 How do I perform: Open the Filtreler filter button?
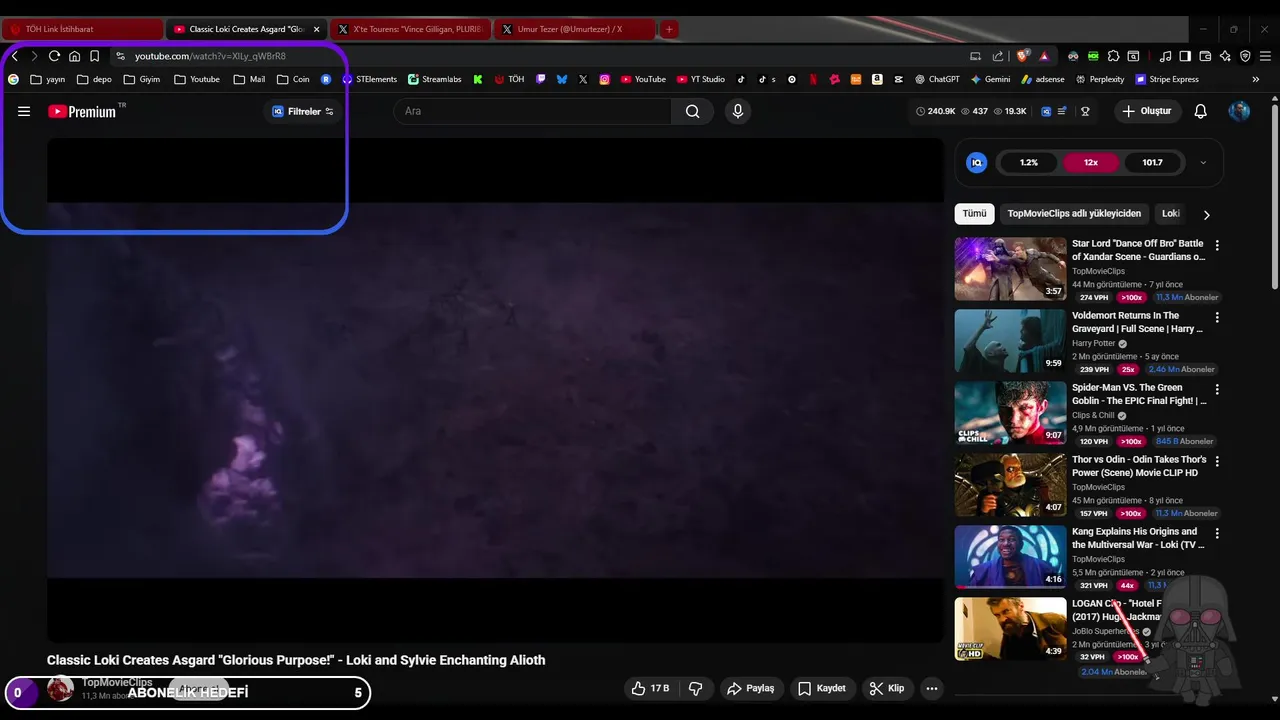click(x=303, y=111)
